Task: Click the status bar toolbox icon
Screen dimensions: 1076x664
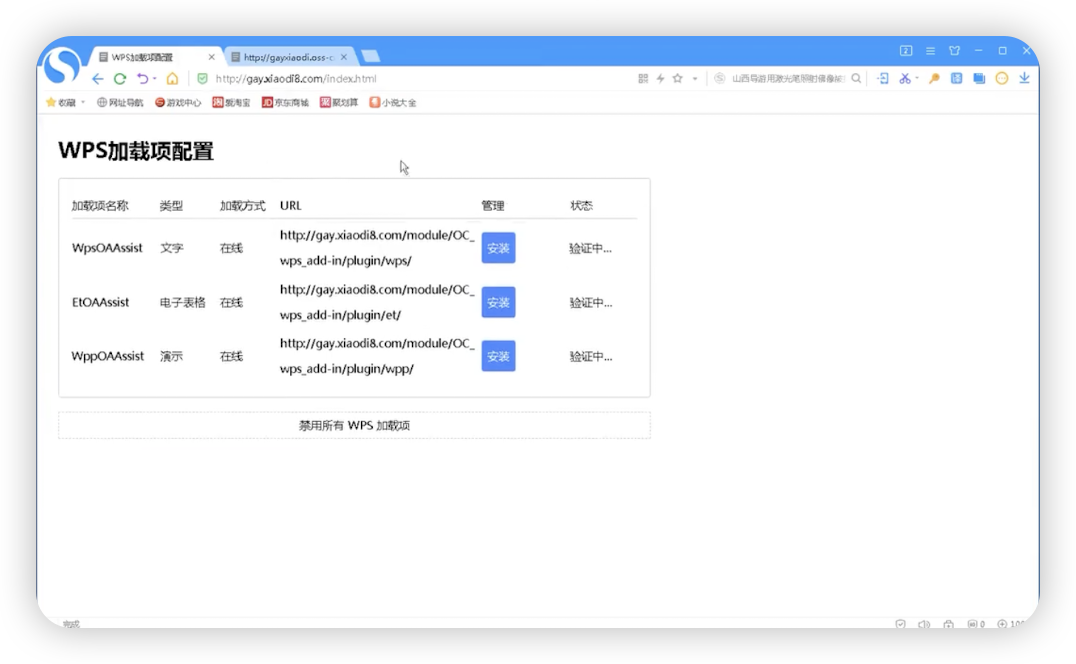Action: tap(948, 624)
